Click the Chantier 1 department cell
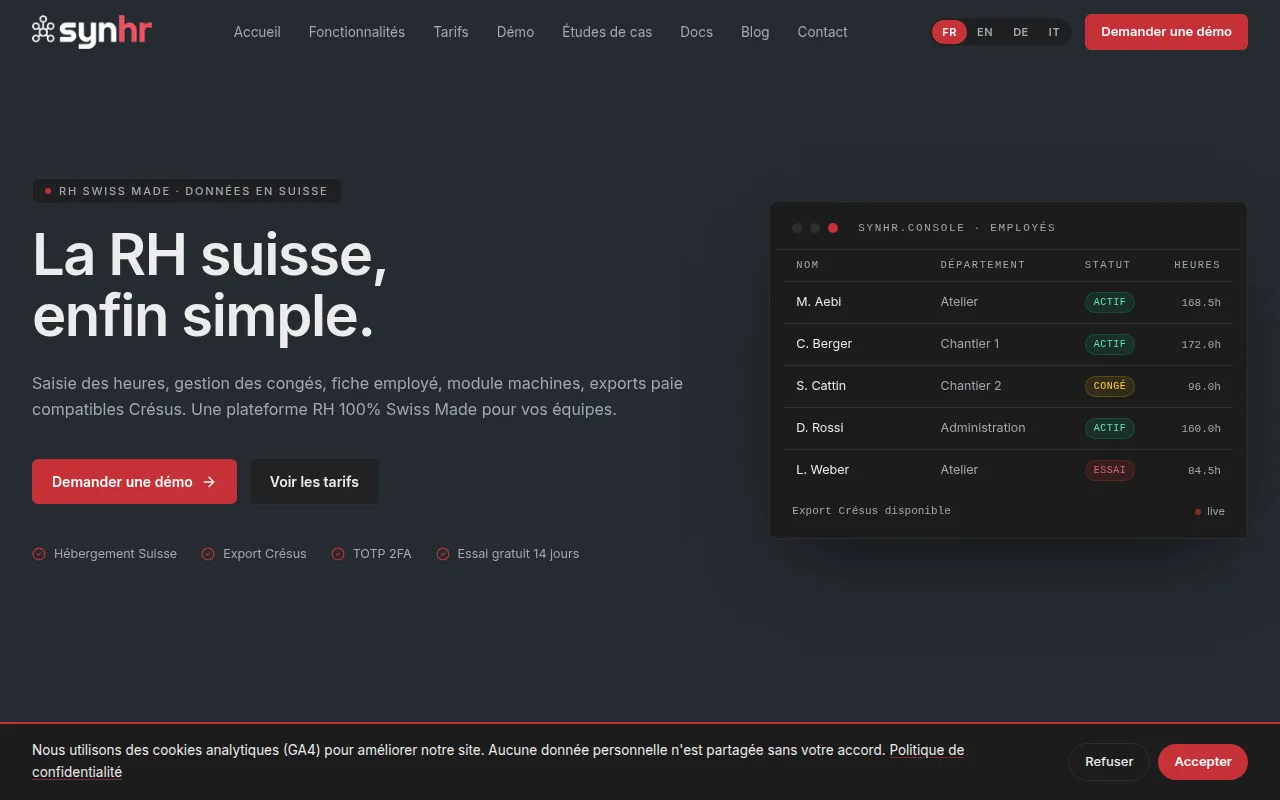The height and width of the screenshot is (800, 1280). (x=970, y=344)
